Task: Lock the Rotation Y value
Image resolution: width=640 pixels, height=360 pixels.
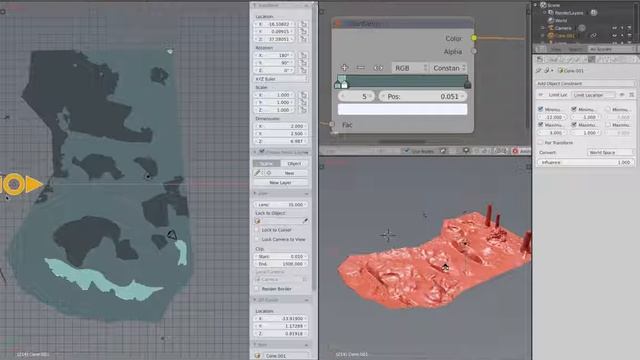Action: (303, 63)
